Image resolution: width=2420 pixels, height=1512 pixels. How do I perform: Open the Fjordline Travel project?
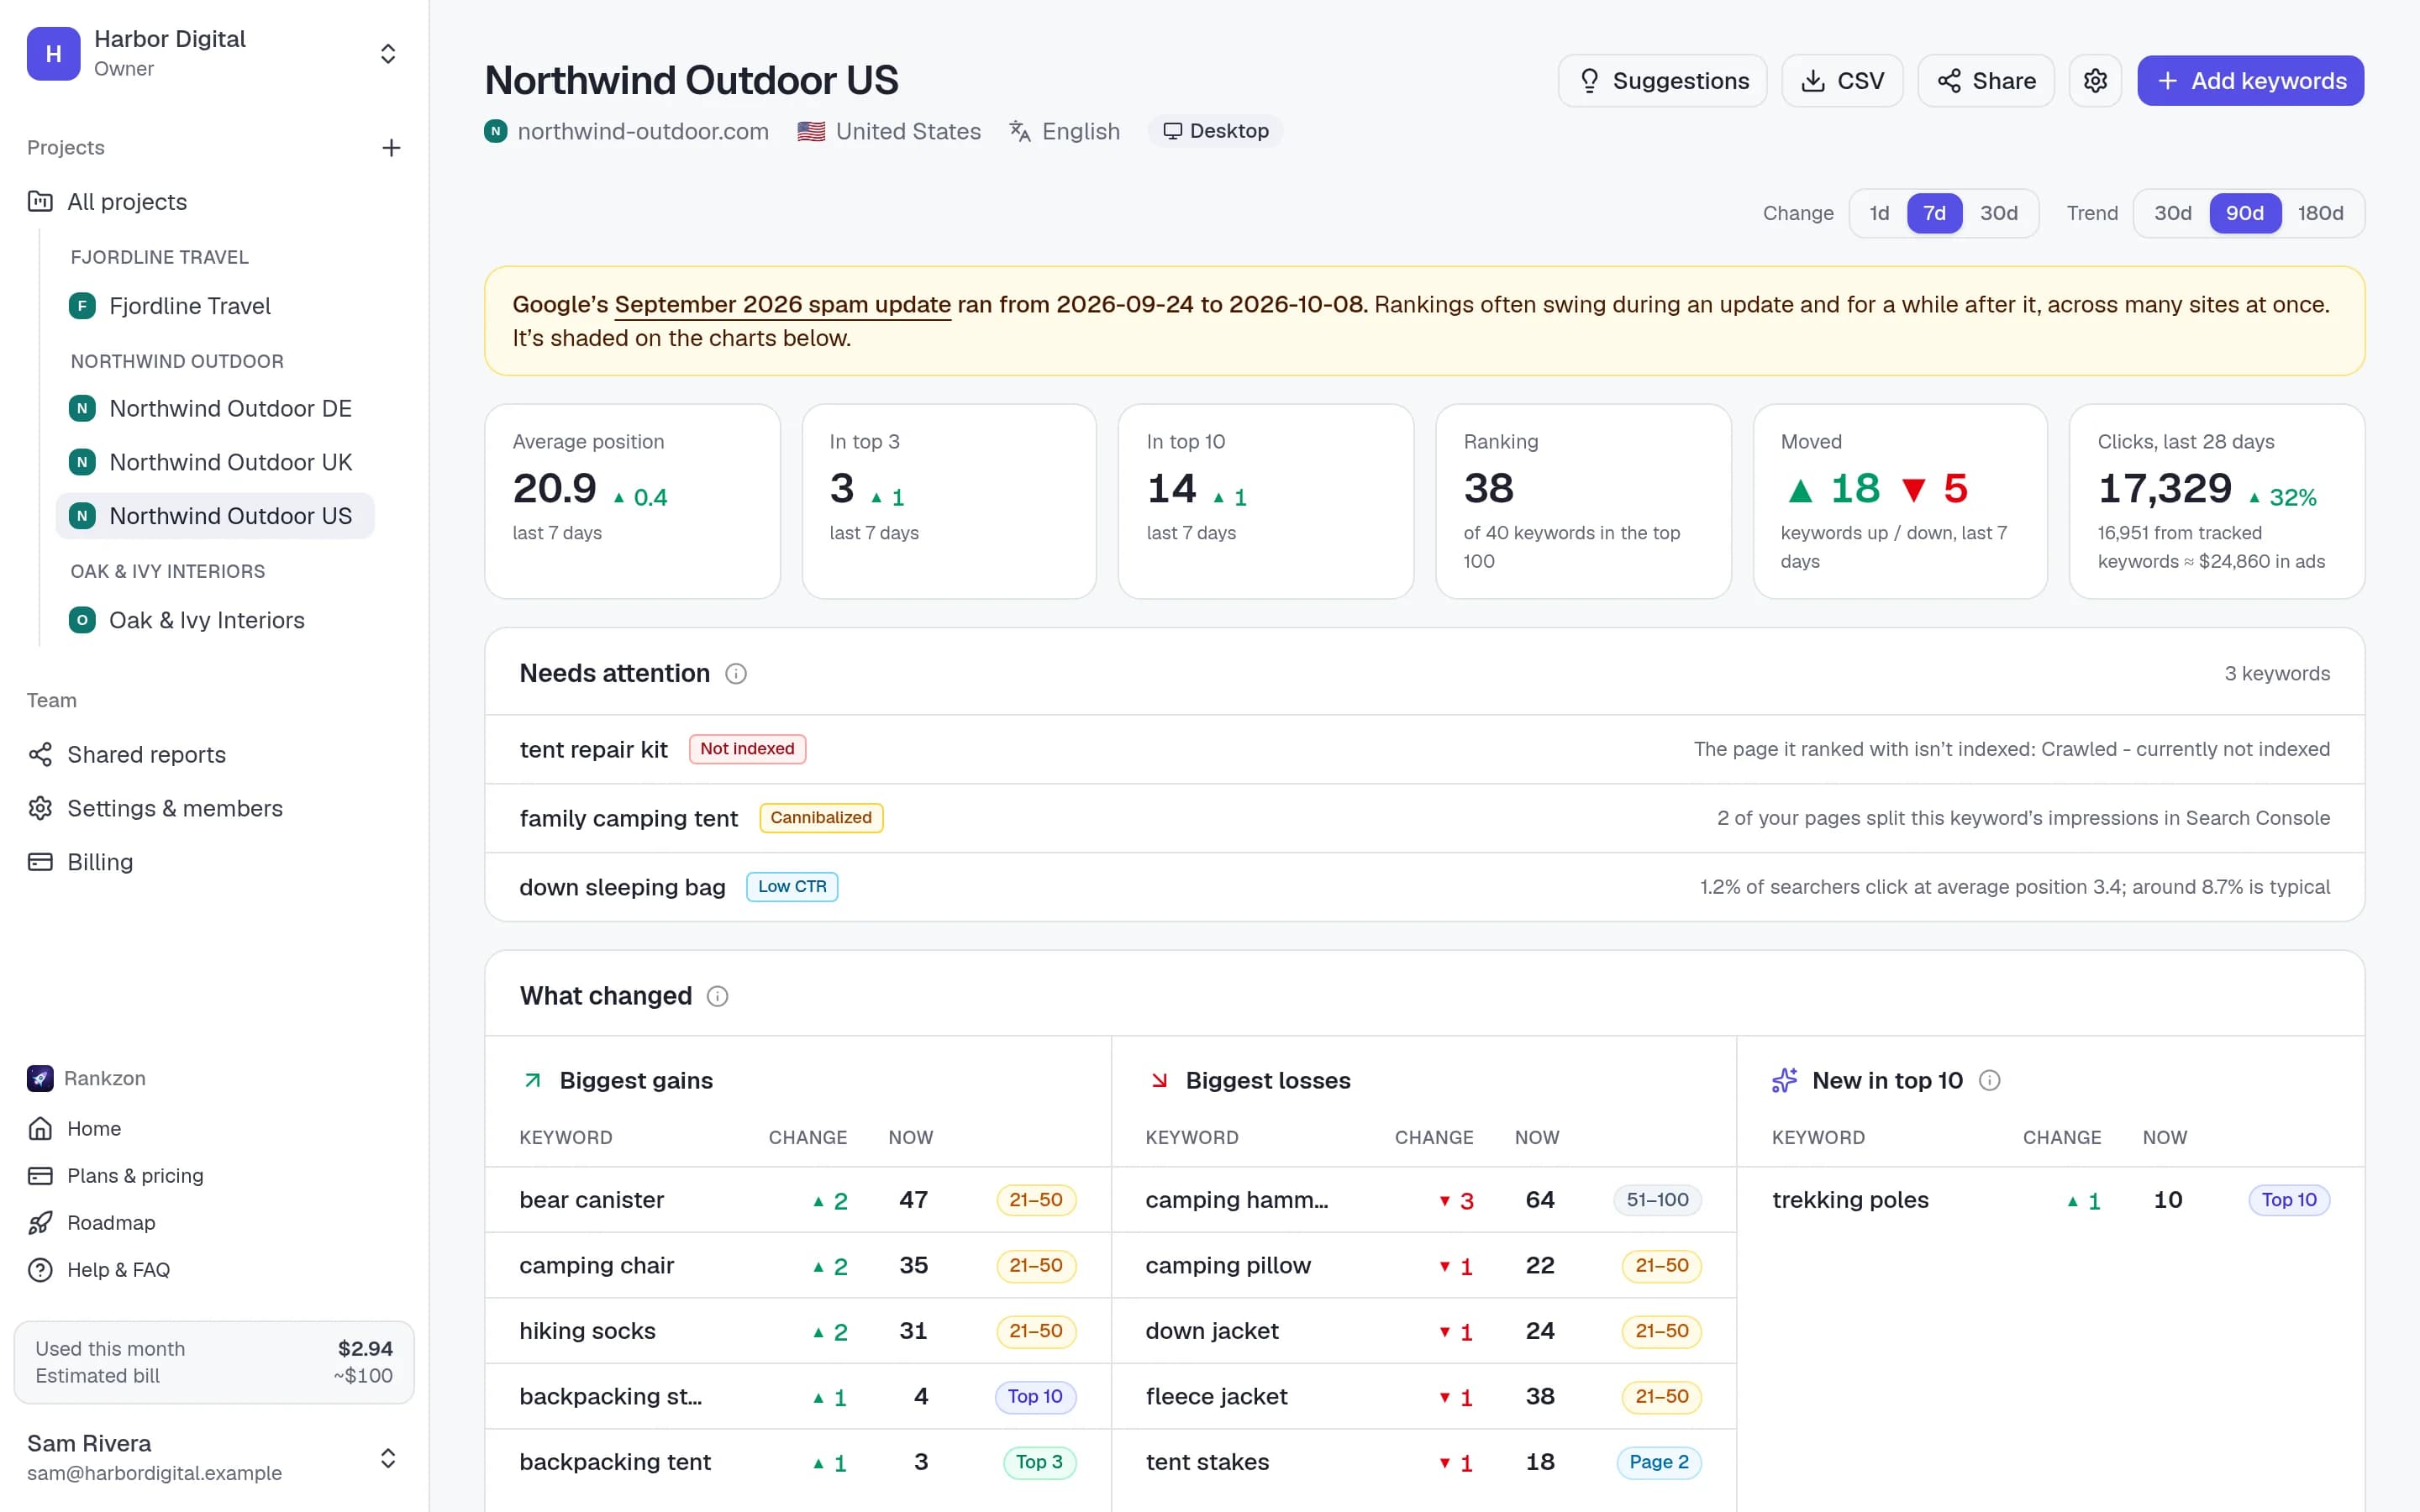215,306
